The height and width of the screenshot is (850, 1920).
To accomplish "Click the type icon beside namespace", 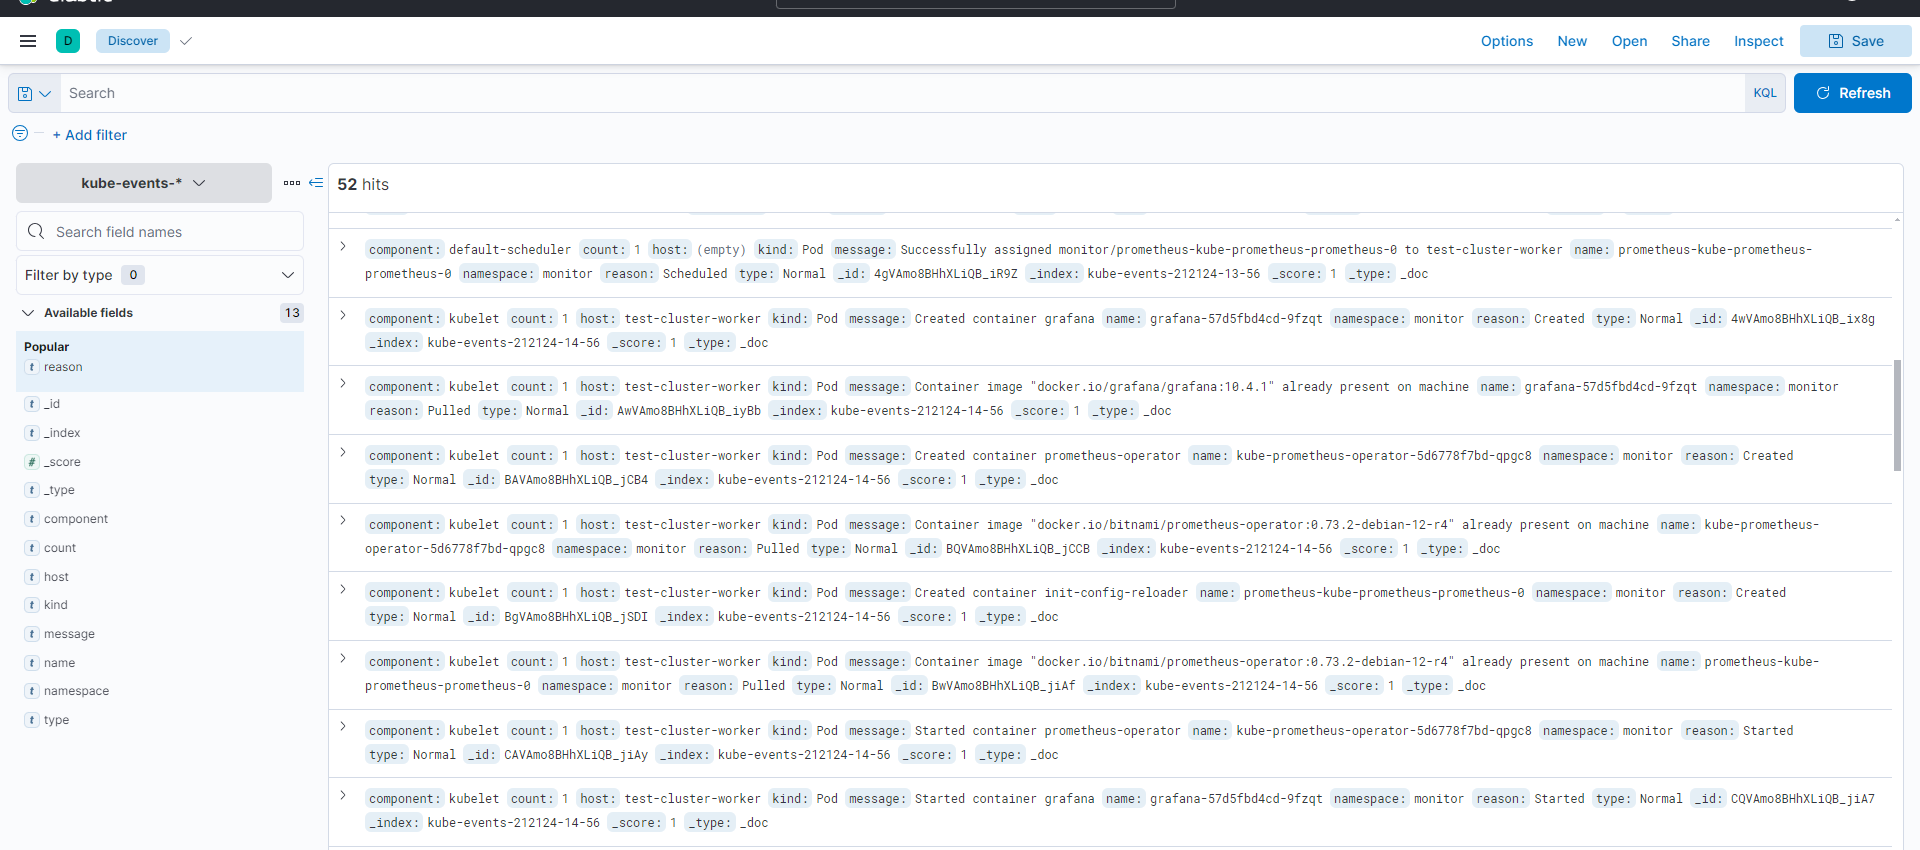I will tap(32, 691).
